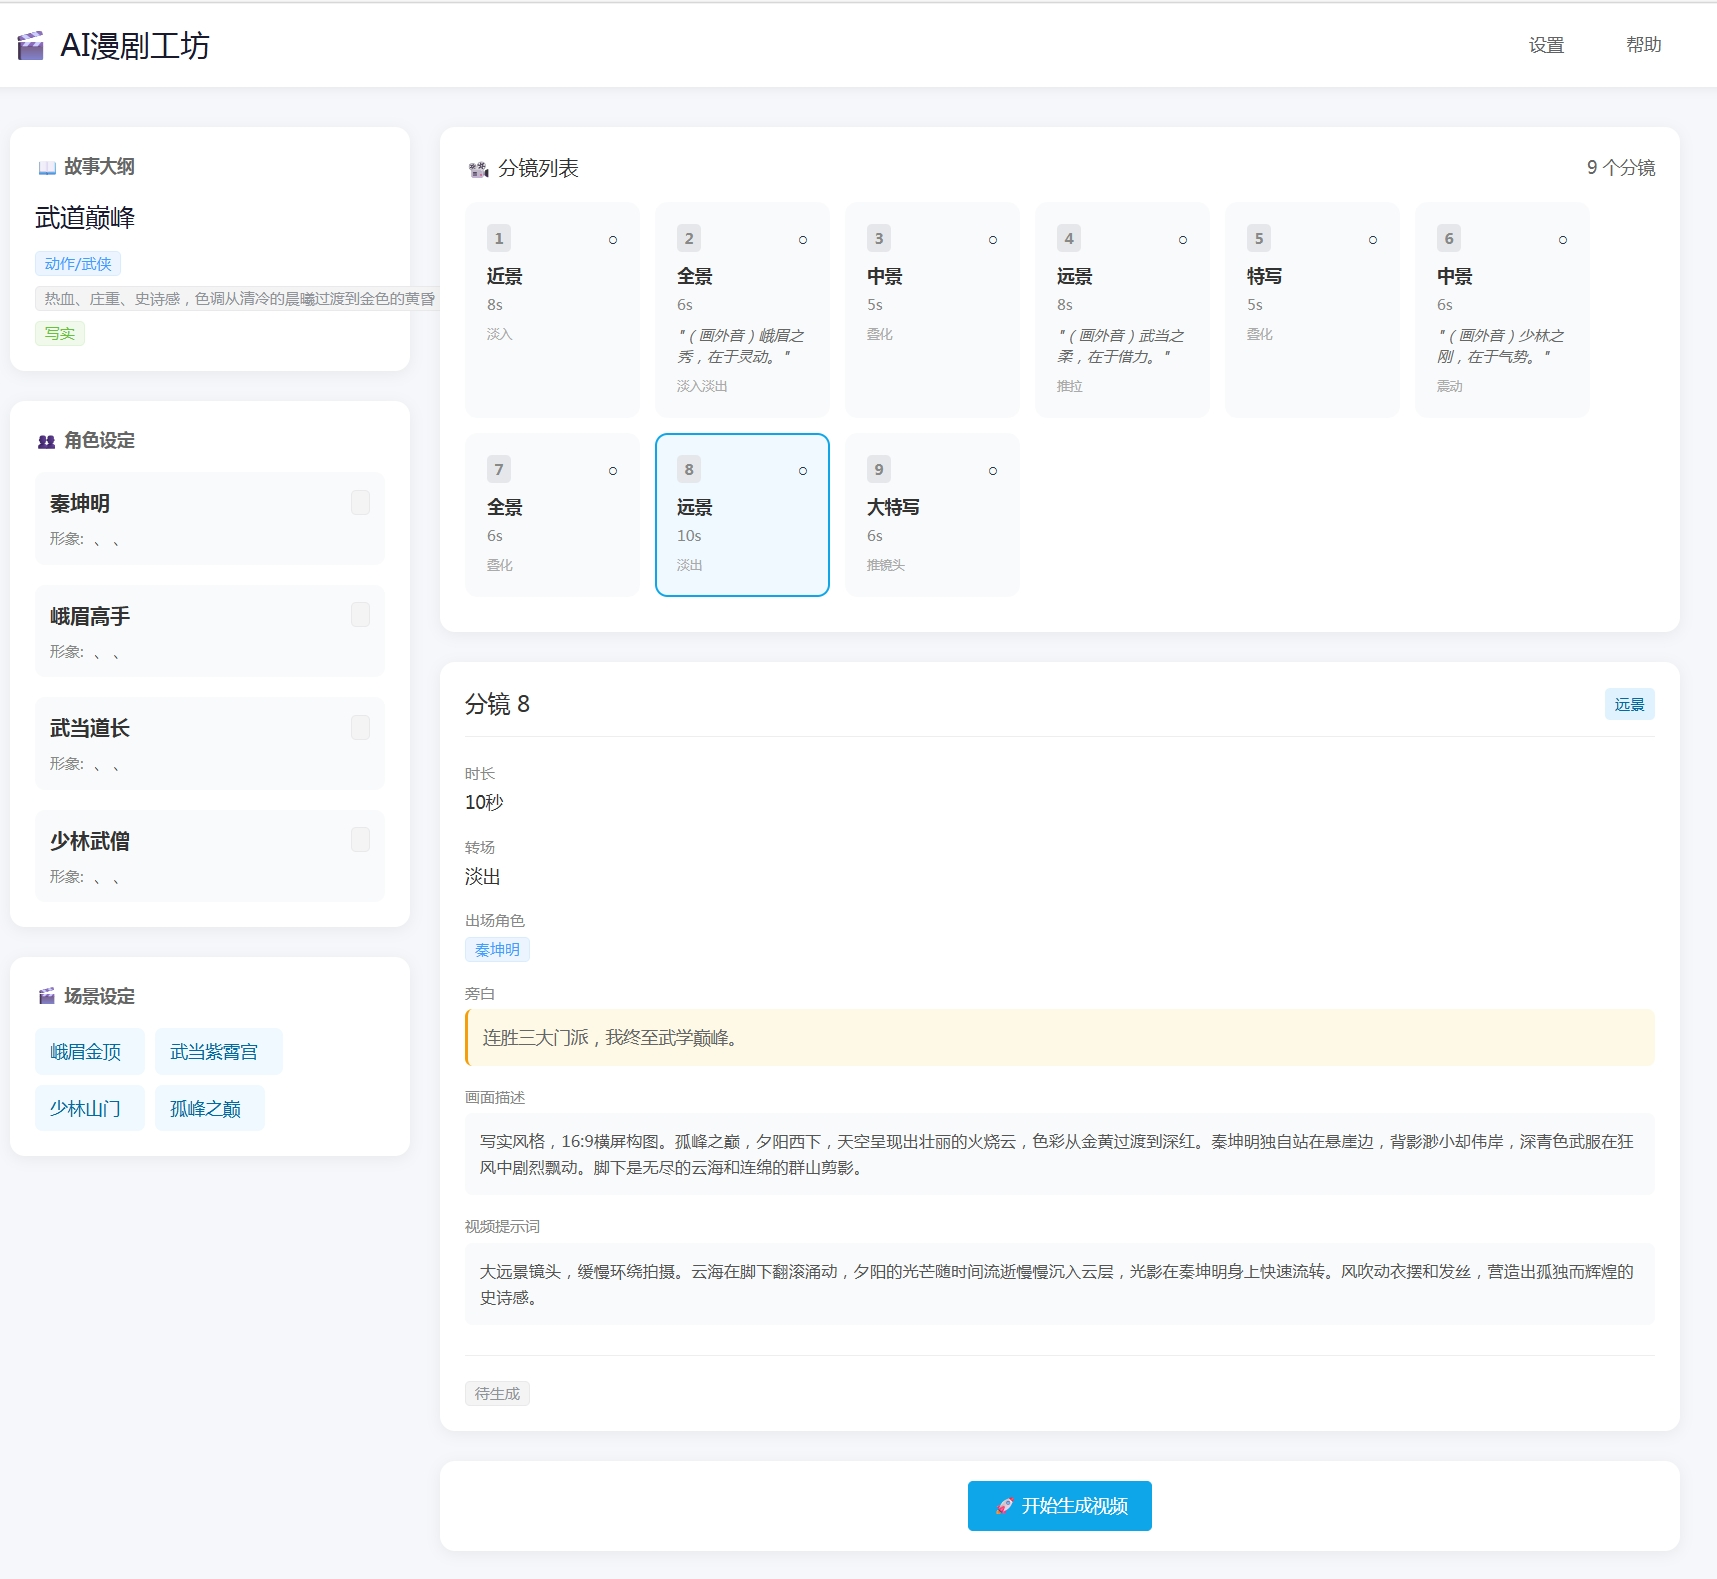Click the status circle on shot 4 远景
This screenshot has height=1579, width=1717.
(1183, 240)
